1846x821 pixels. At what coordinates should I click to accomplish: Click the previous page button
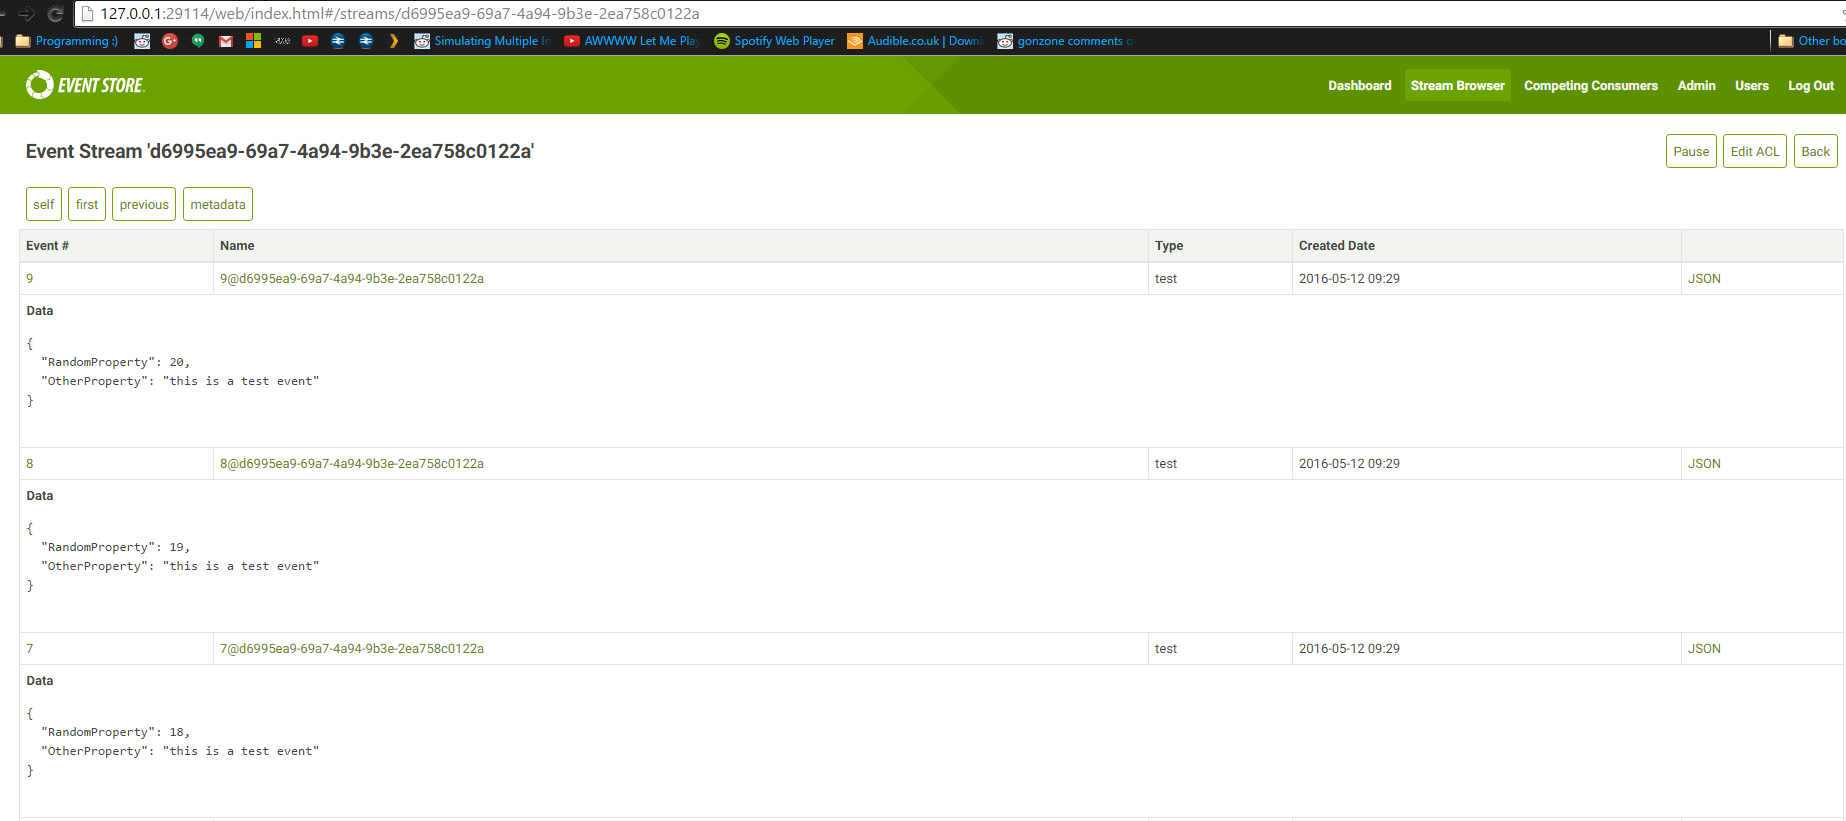pos(144,204)
